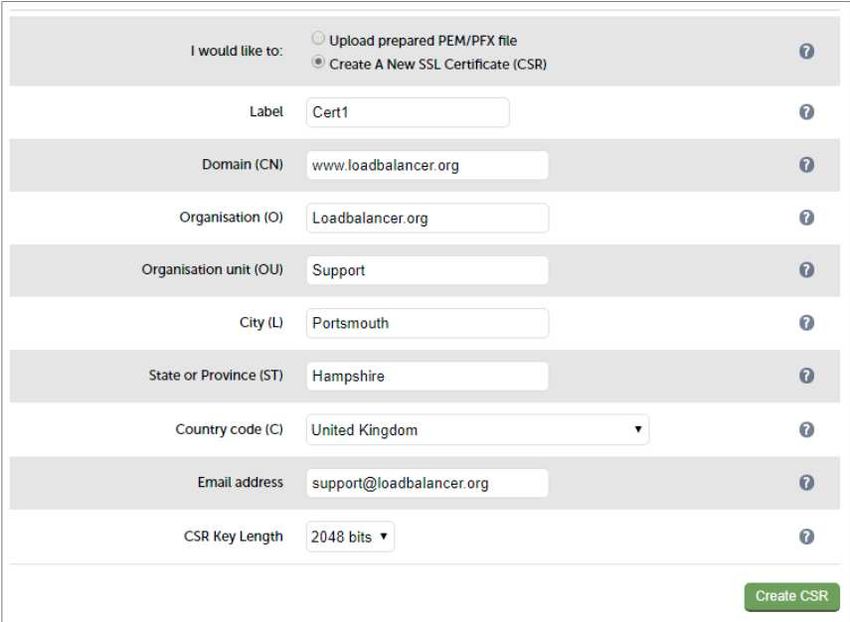Open help icon next to Organisation (O)
The height and width of the screenshot is (622, 850).
tap(806, 217)
